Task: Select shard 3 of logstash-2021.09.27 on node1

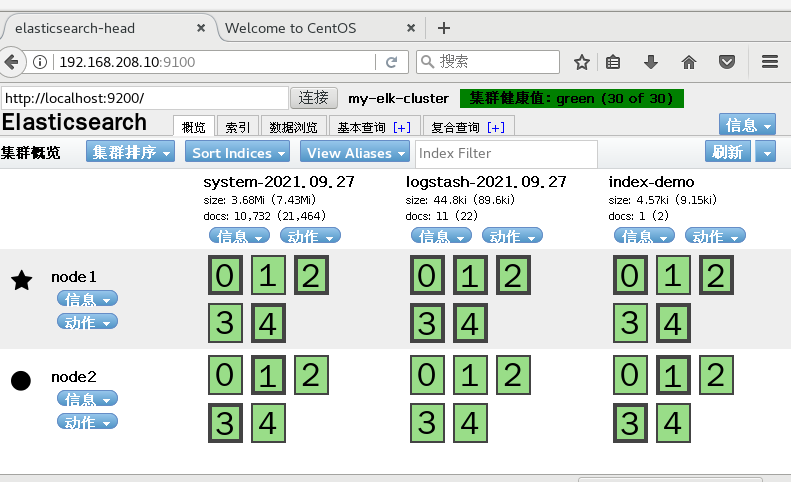Action: coord(427,323)
